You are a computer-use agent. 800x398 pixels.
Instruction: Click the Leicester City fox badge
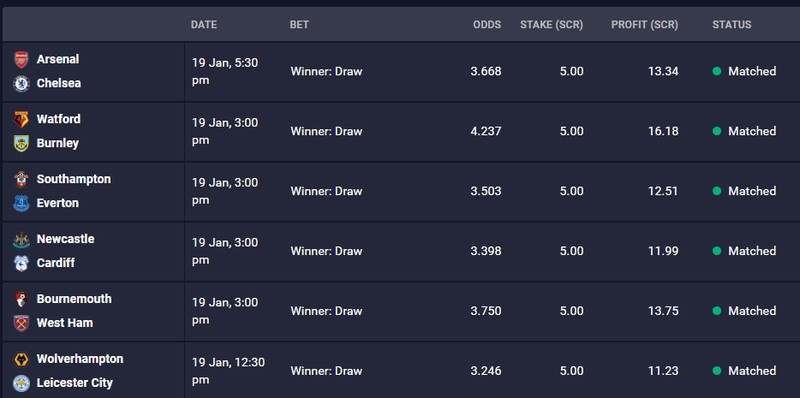(21, 383)
